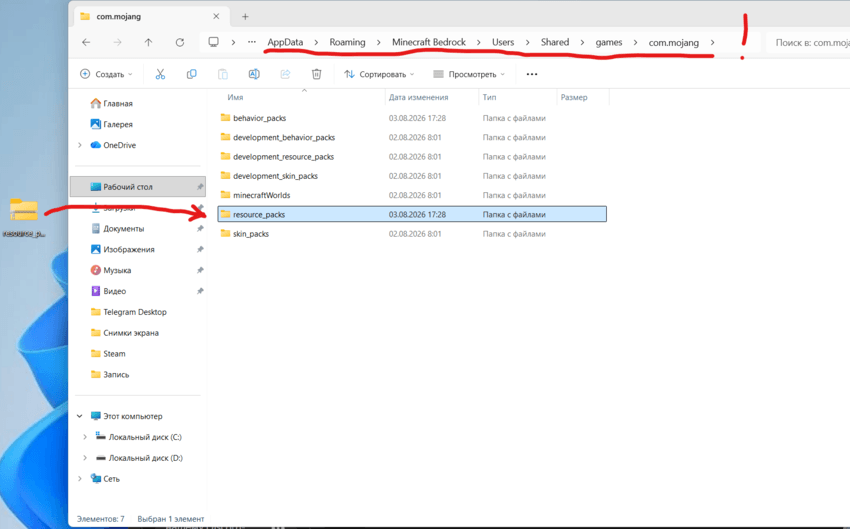The width and height of the screenshot is (850, 529).
Task: Select the minecraftWorlds folder
Action: pos(262,195)
